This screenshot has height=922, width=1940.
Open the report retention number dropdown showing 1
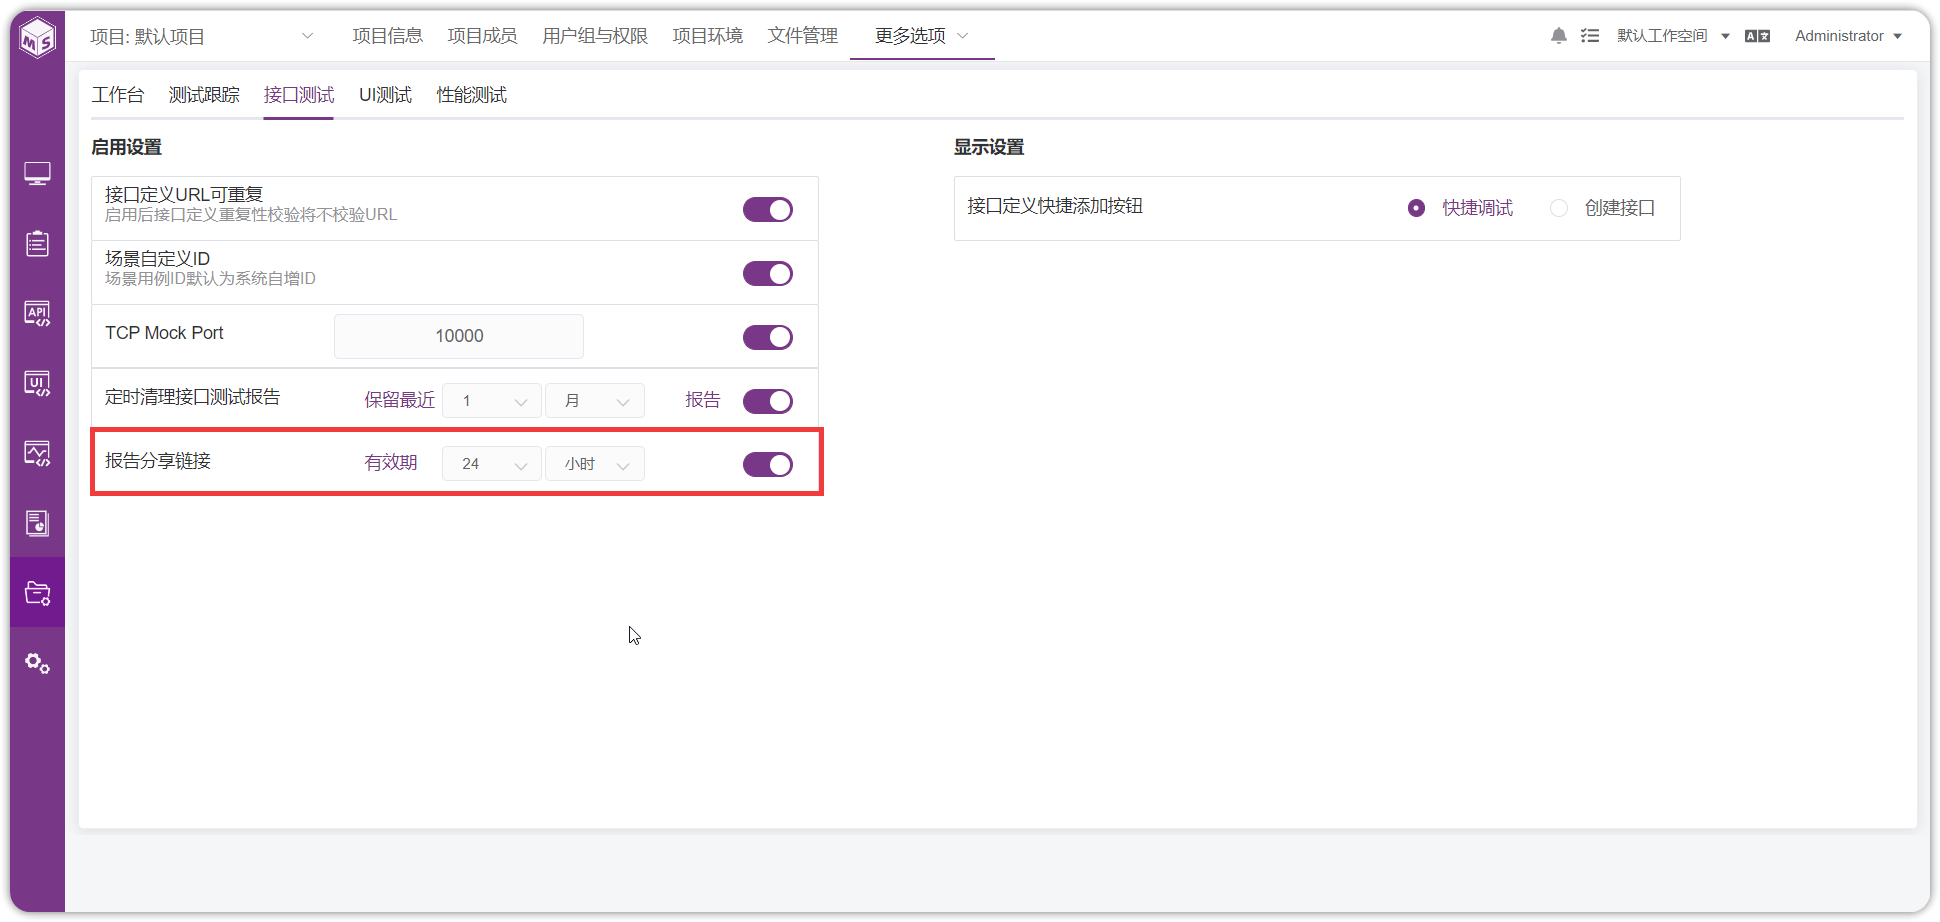tap(492, 401)
